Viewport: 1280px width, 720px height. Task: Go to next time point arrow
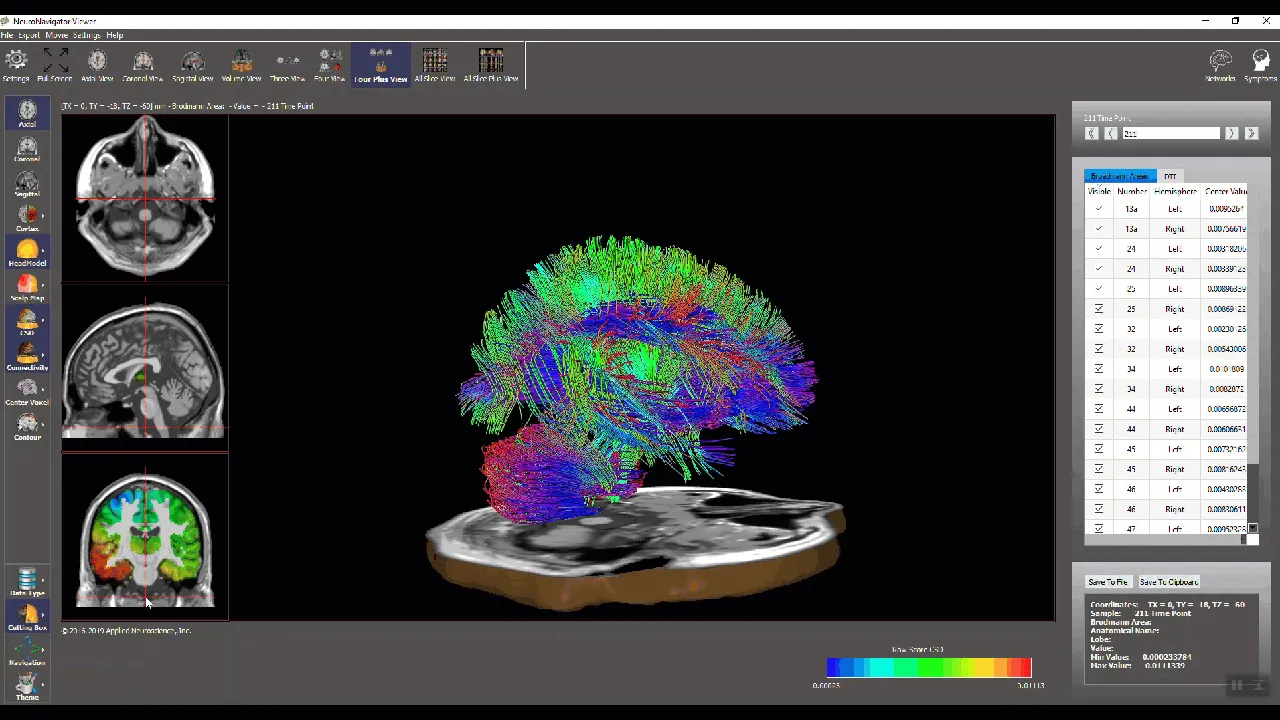pyautogui.click(x=1231, y=133)
